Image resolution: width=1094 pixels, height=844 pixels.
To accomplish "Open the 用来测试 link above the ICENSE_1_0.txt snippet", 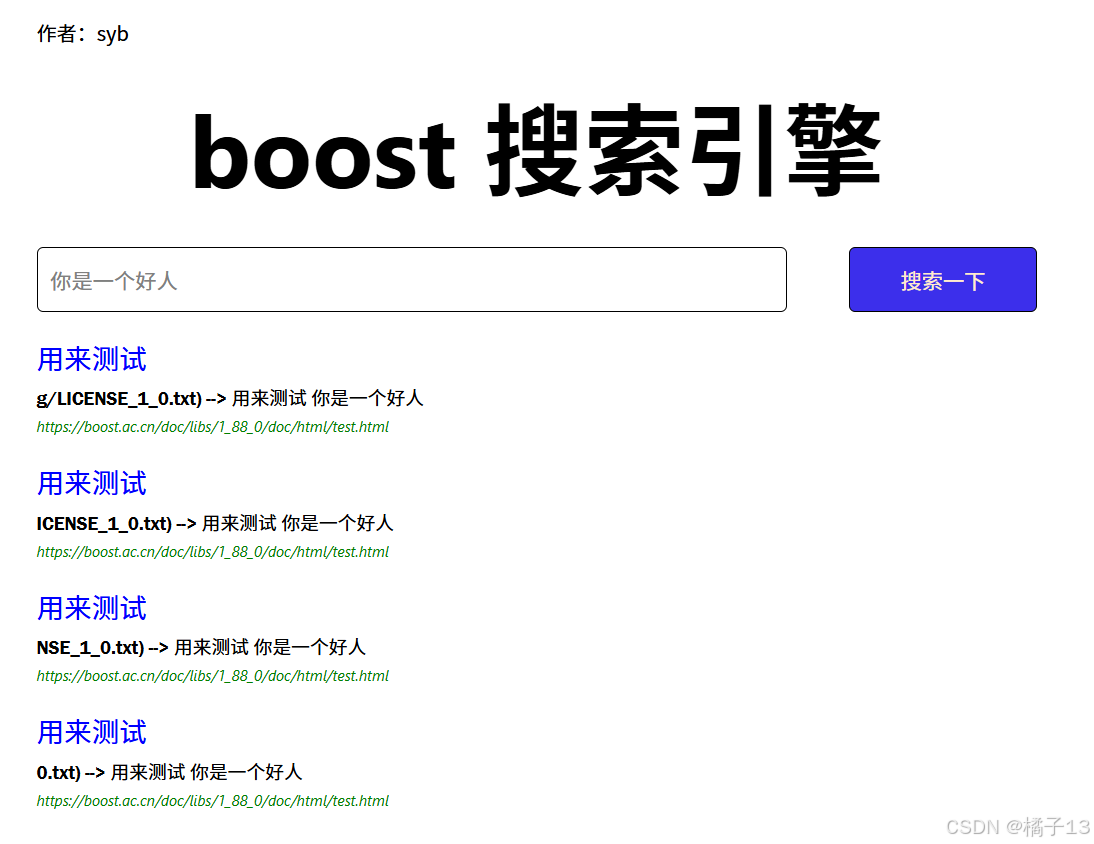I will [91, 483].
